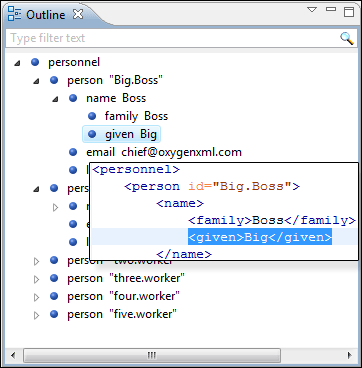Click the scrollbar right arrow
Image resolution: width=362 pixels, height=368 pixels.
coord(349,355)
